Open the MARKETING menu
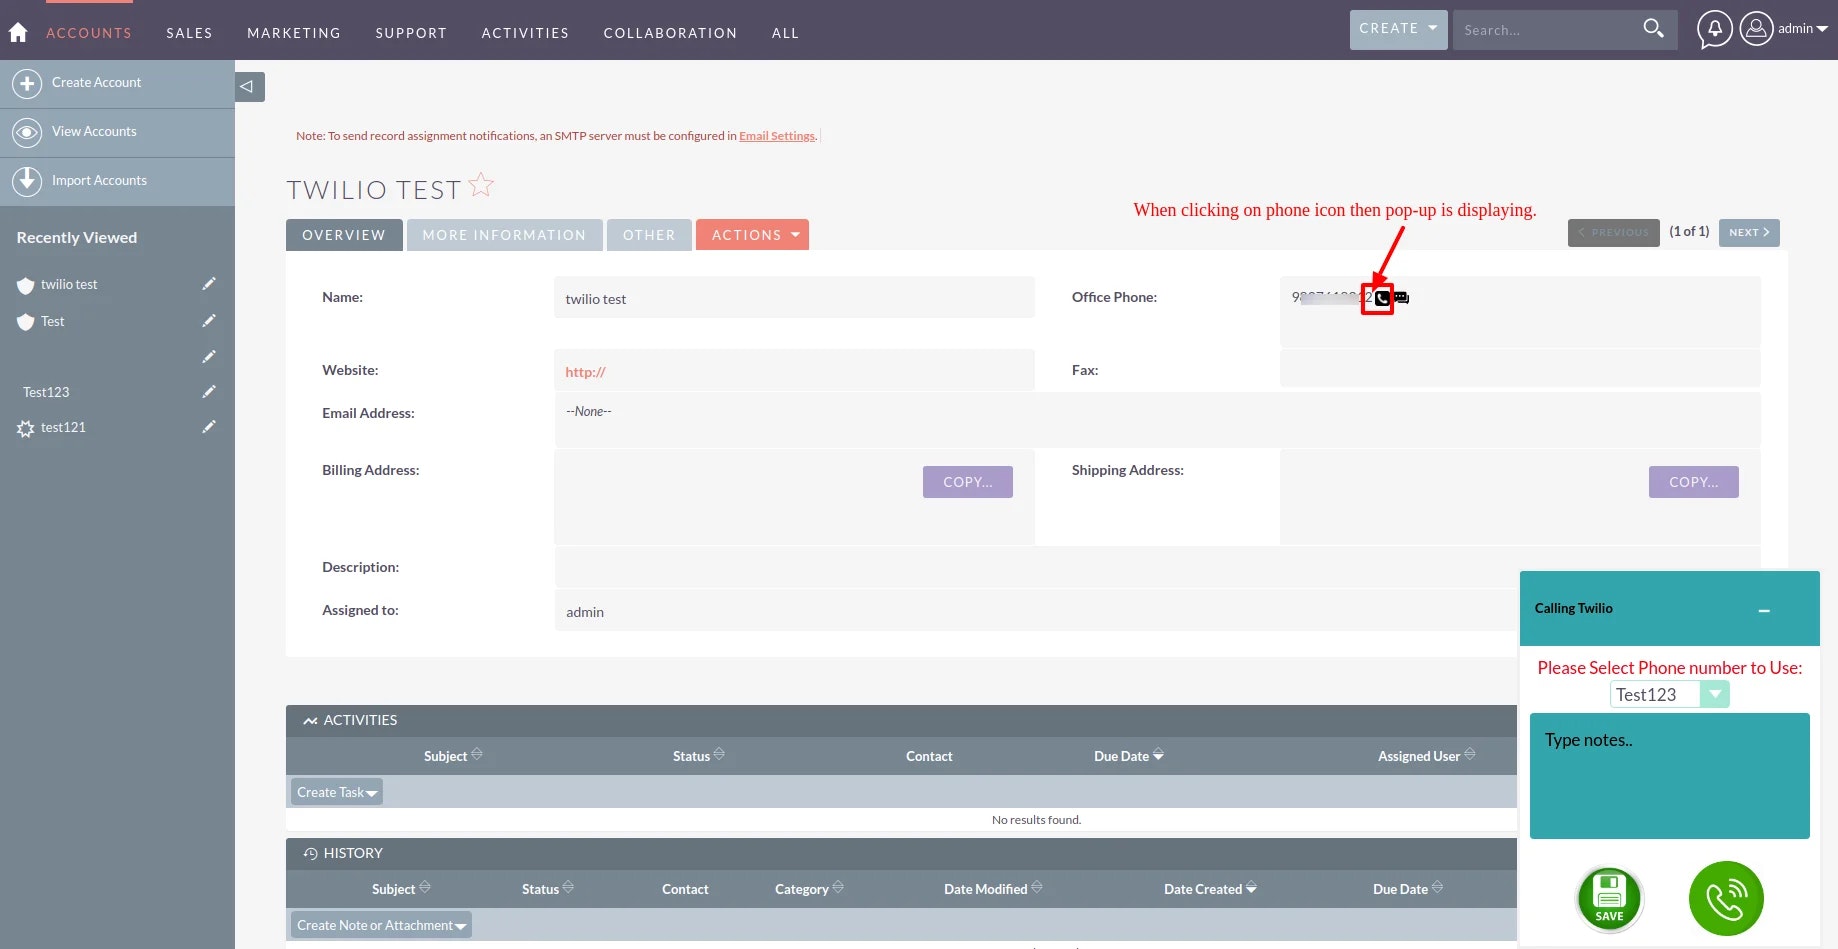 pos(294,33)
